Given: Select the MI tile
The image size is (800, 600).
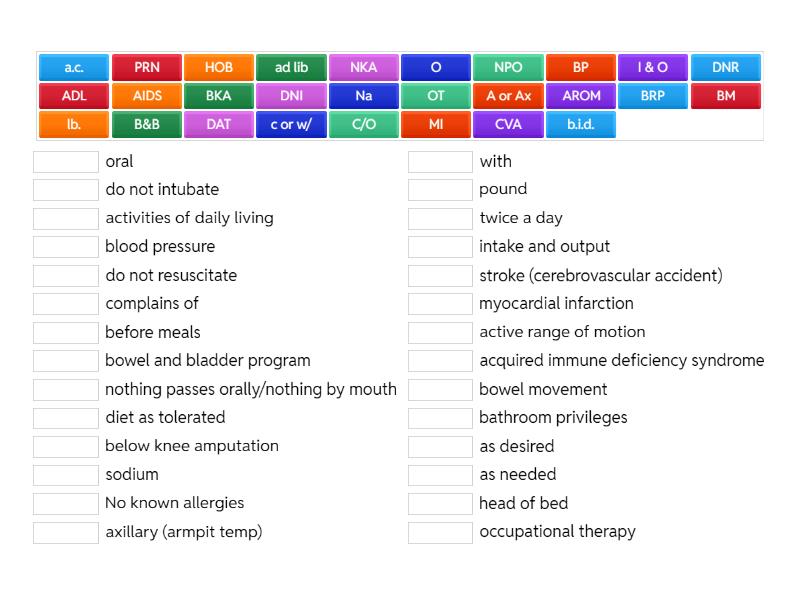Looking at the screenshot, I should 436,124.
